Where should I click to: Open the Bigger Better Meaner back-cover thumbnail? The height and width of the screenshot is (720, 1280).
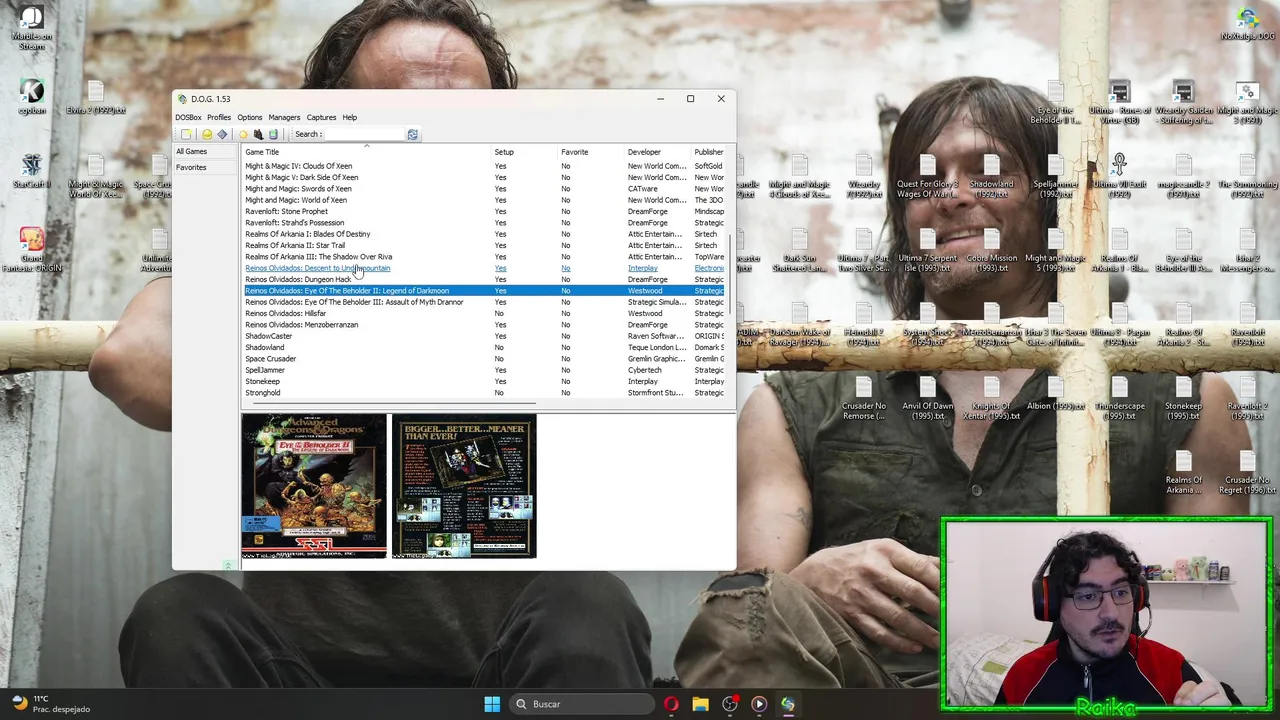click(464, 486)
